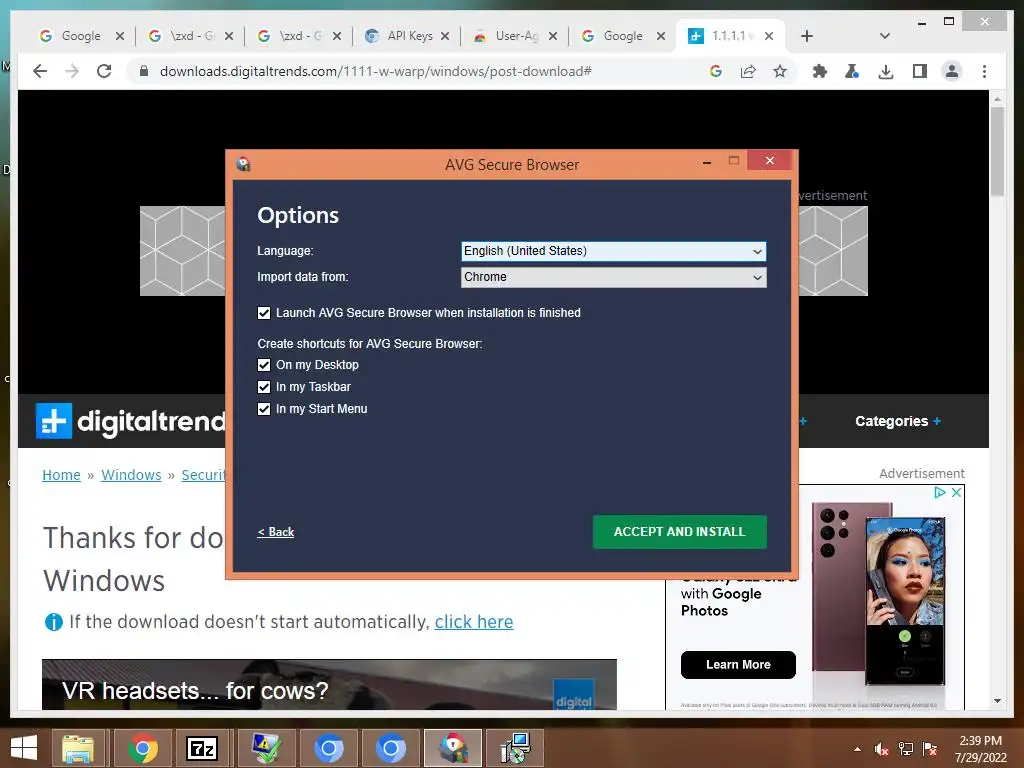Uncheck the In my Start Menu shortcut
Image resolution: width=1024 pixels, height=768 pixels.
[x=264, y=409]
